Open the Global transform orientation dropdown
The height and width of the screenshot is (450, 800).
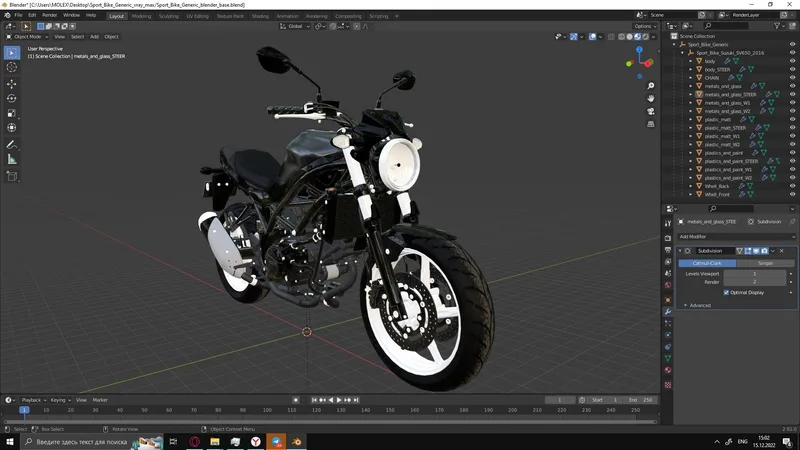coord(295,26)
